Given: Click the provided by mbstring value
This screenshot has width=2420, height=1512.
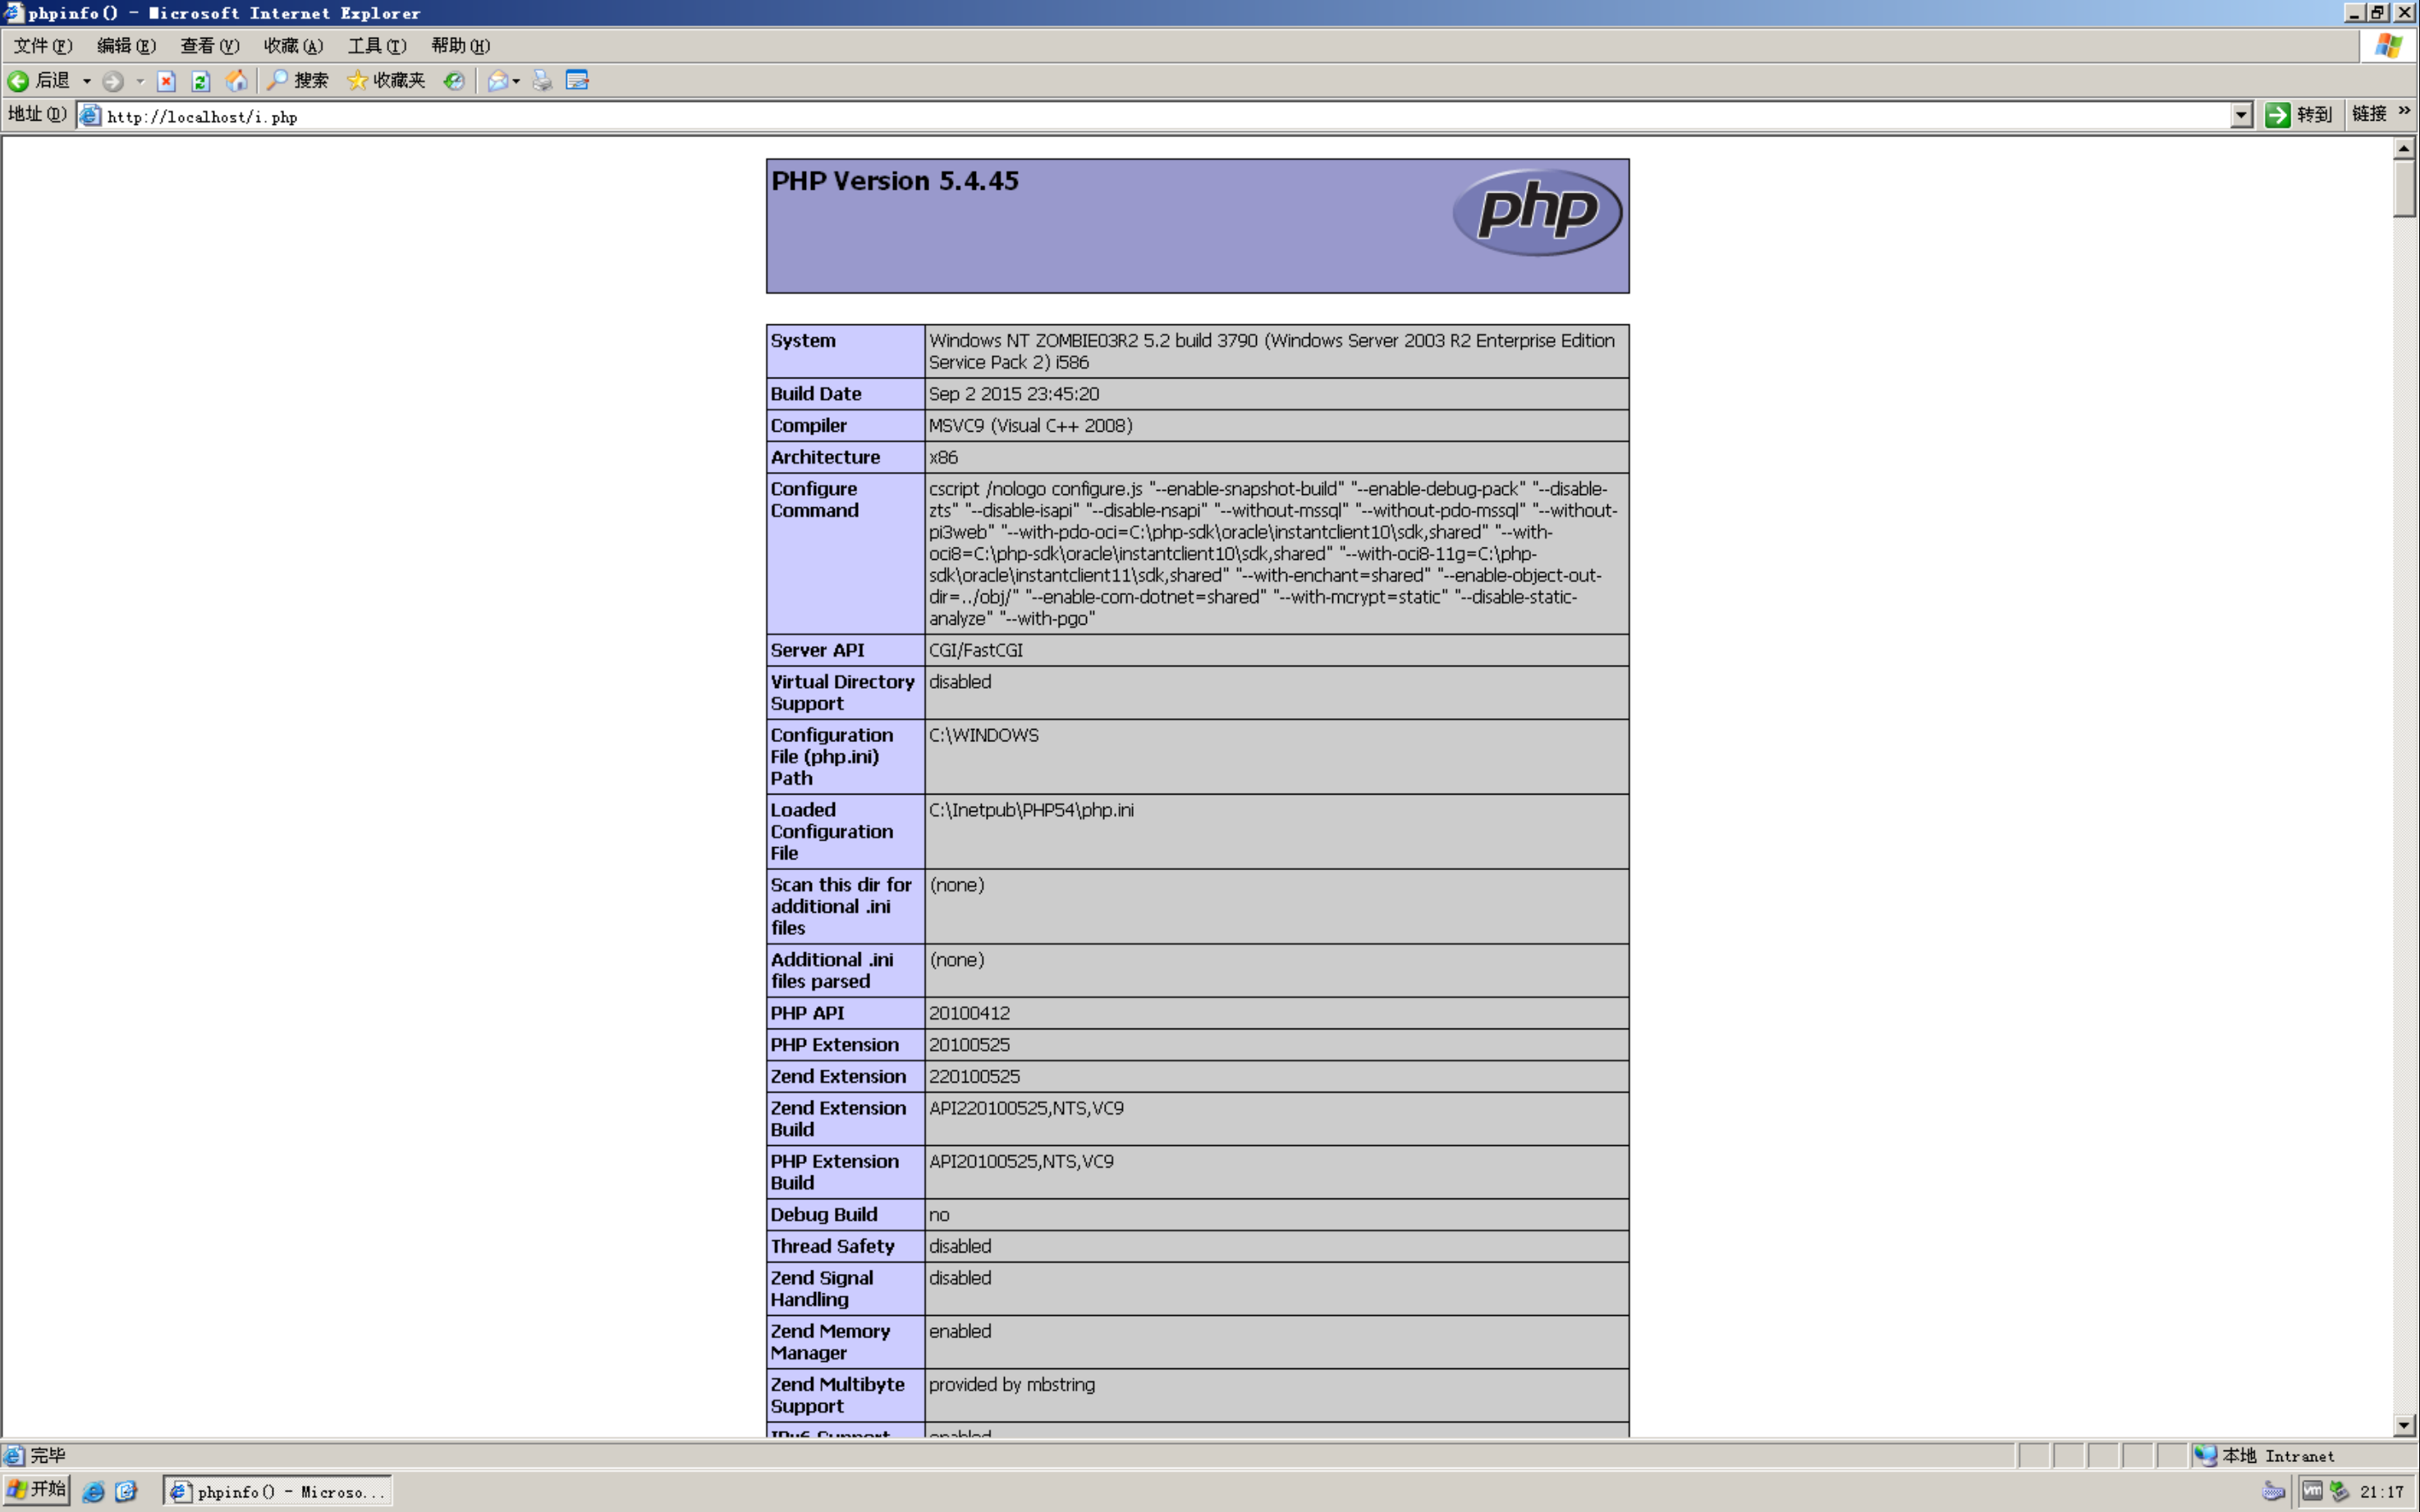Looking at the screenshot, I should tap(1012, 1385).
